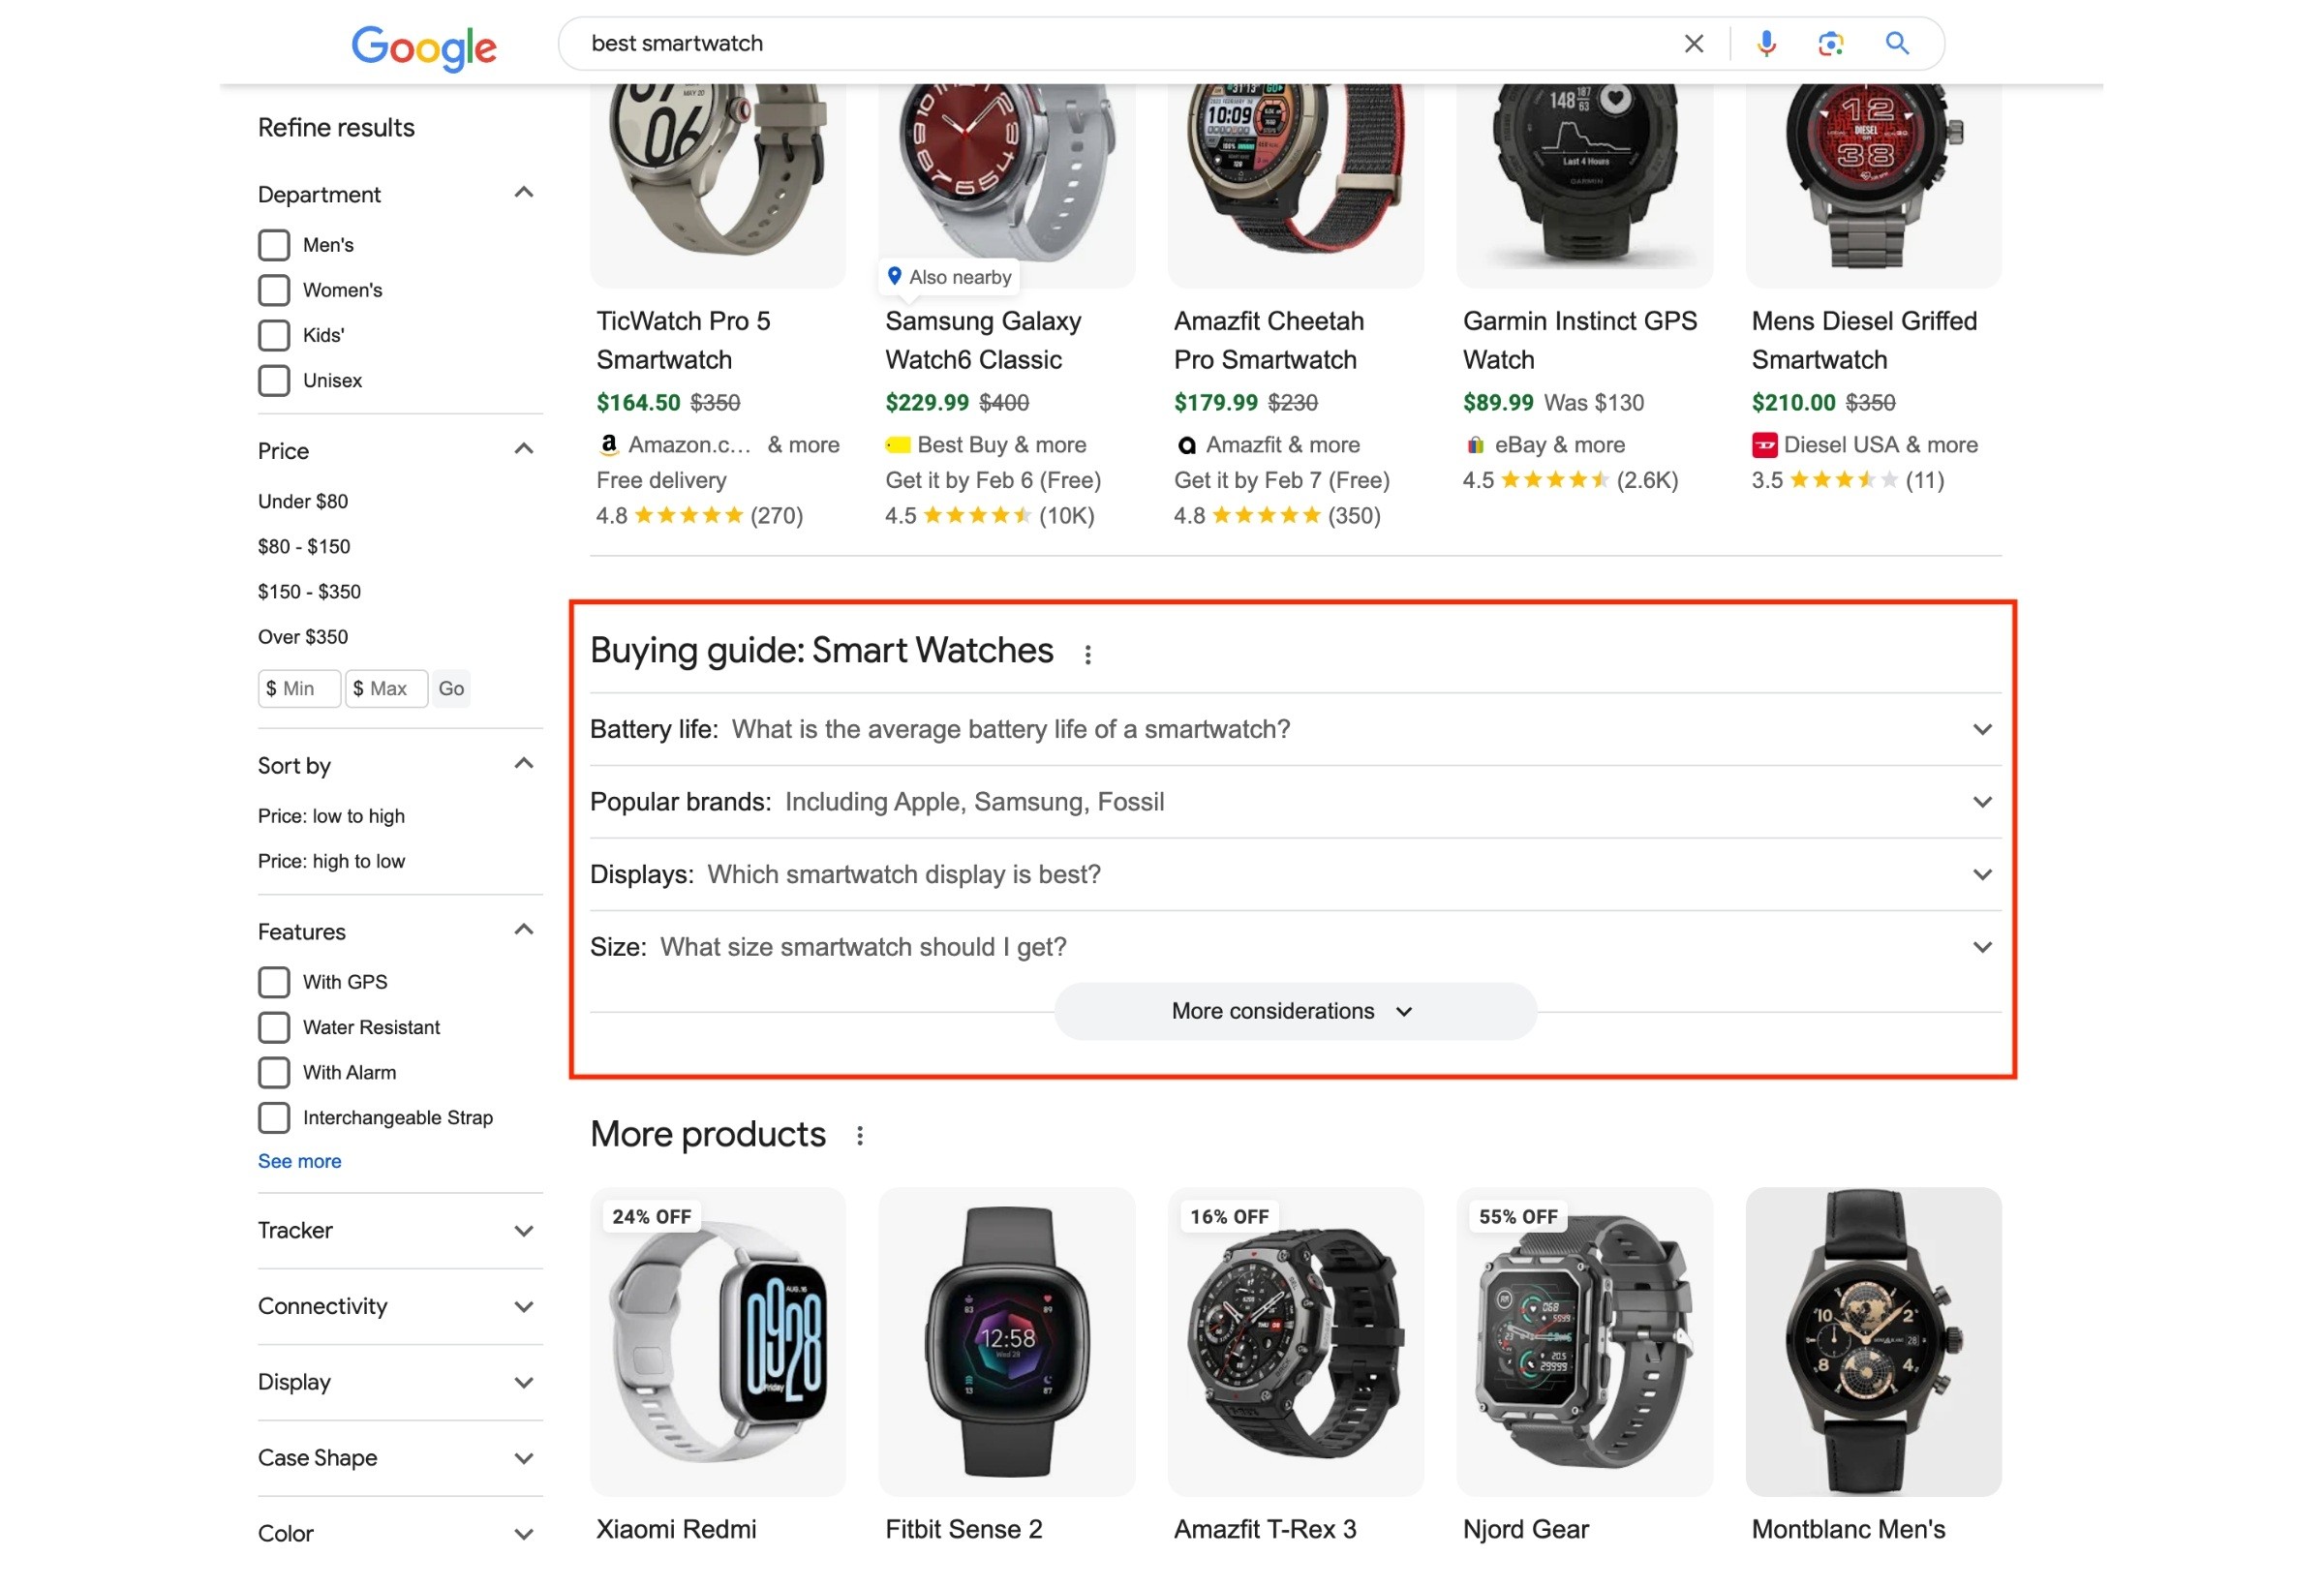2324x1588 pixels.
Task: Open Buying guide three-dot options menu
Action: (1088, 654)
